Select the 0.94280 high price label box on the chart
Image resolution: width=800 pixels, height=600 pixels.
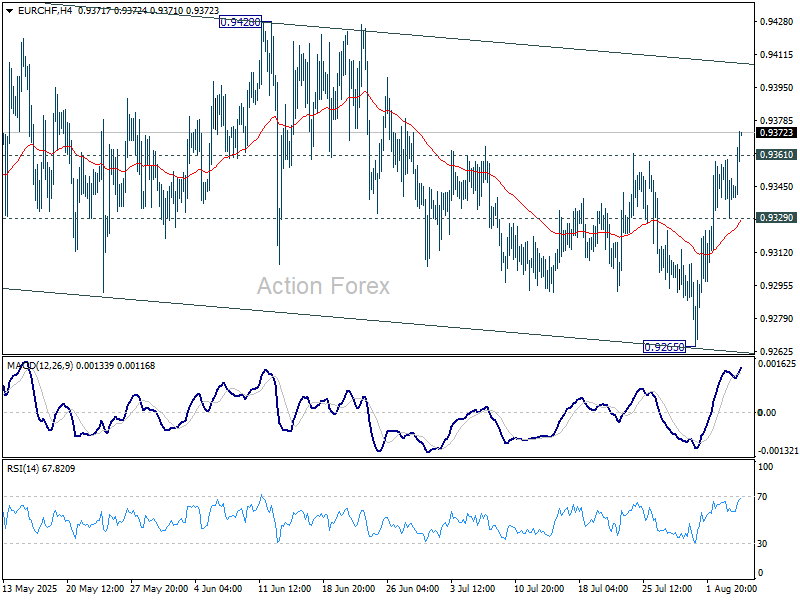point(240,21)
